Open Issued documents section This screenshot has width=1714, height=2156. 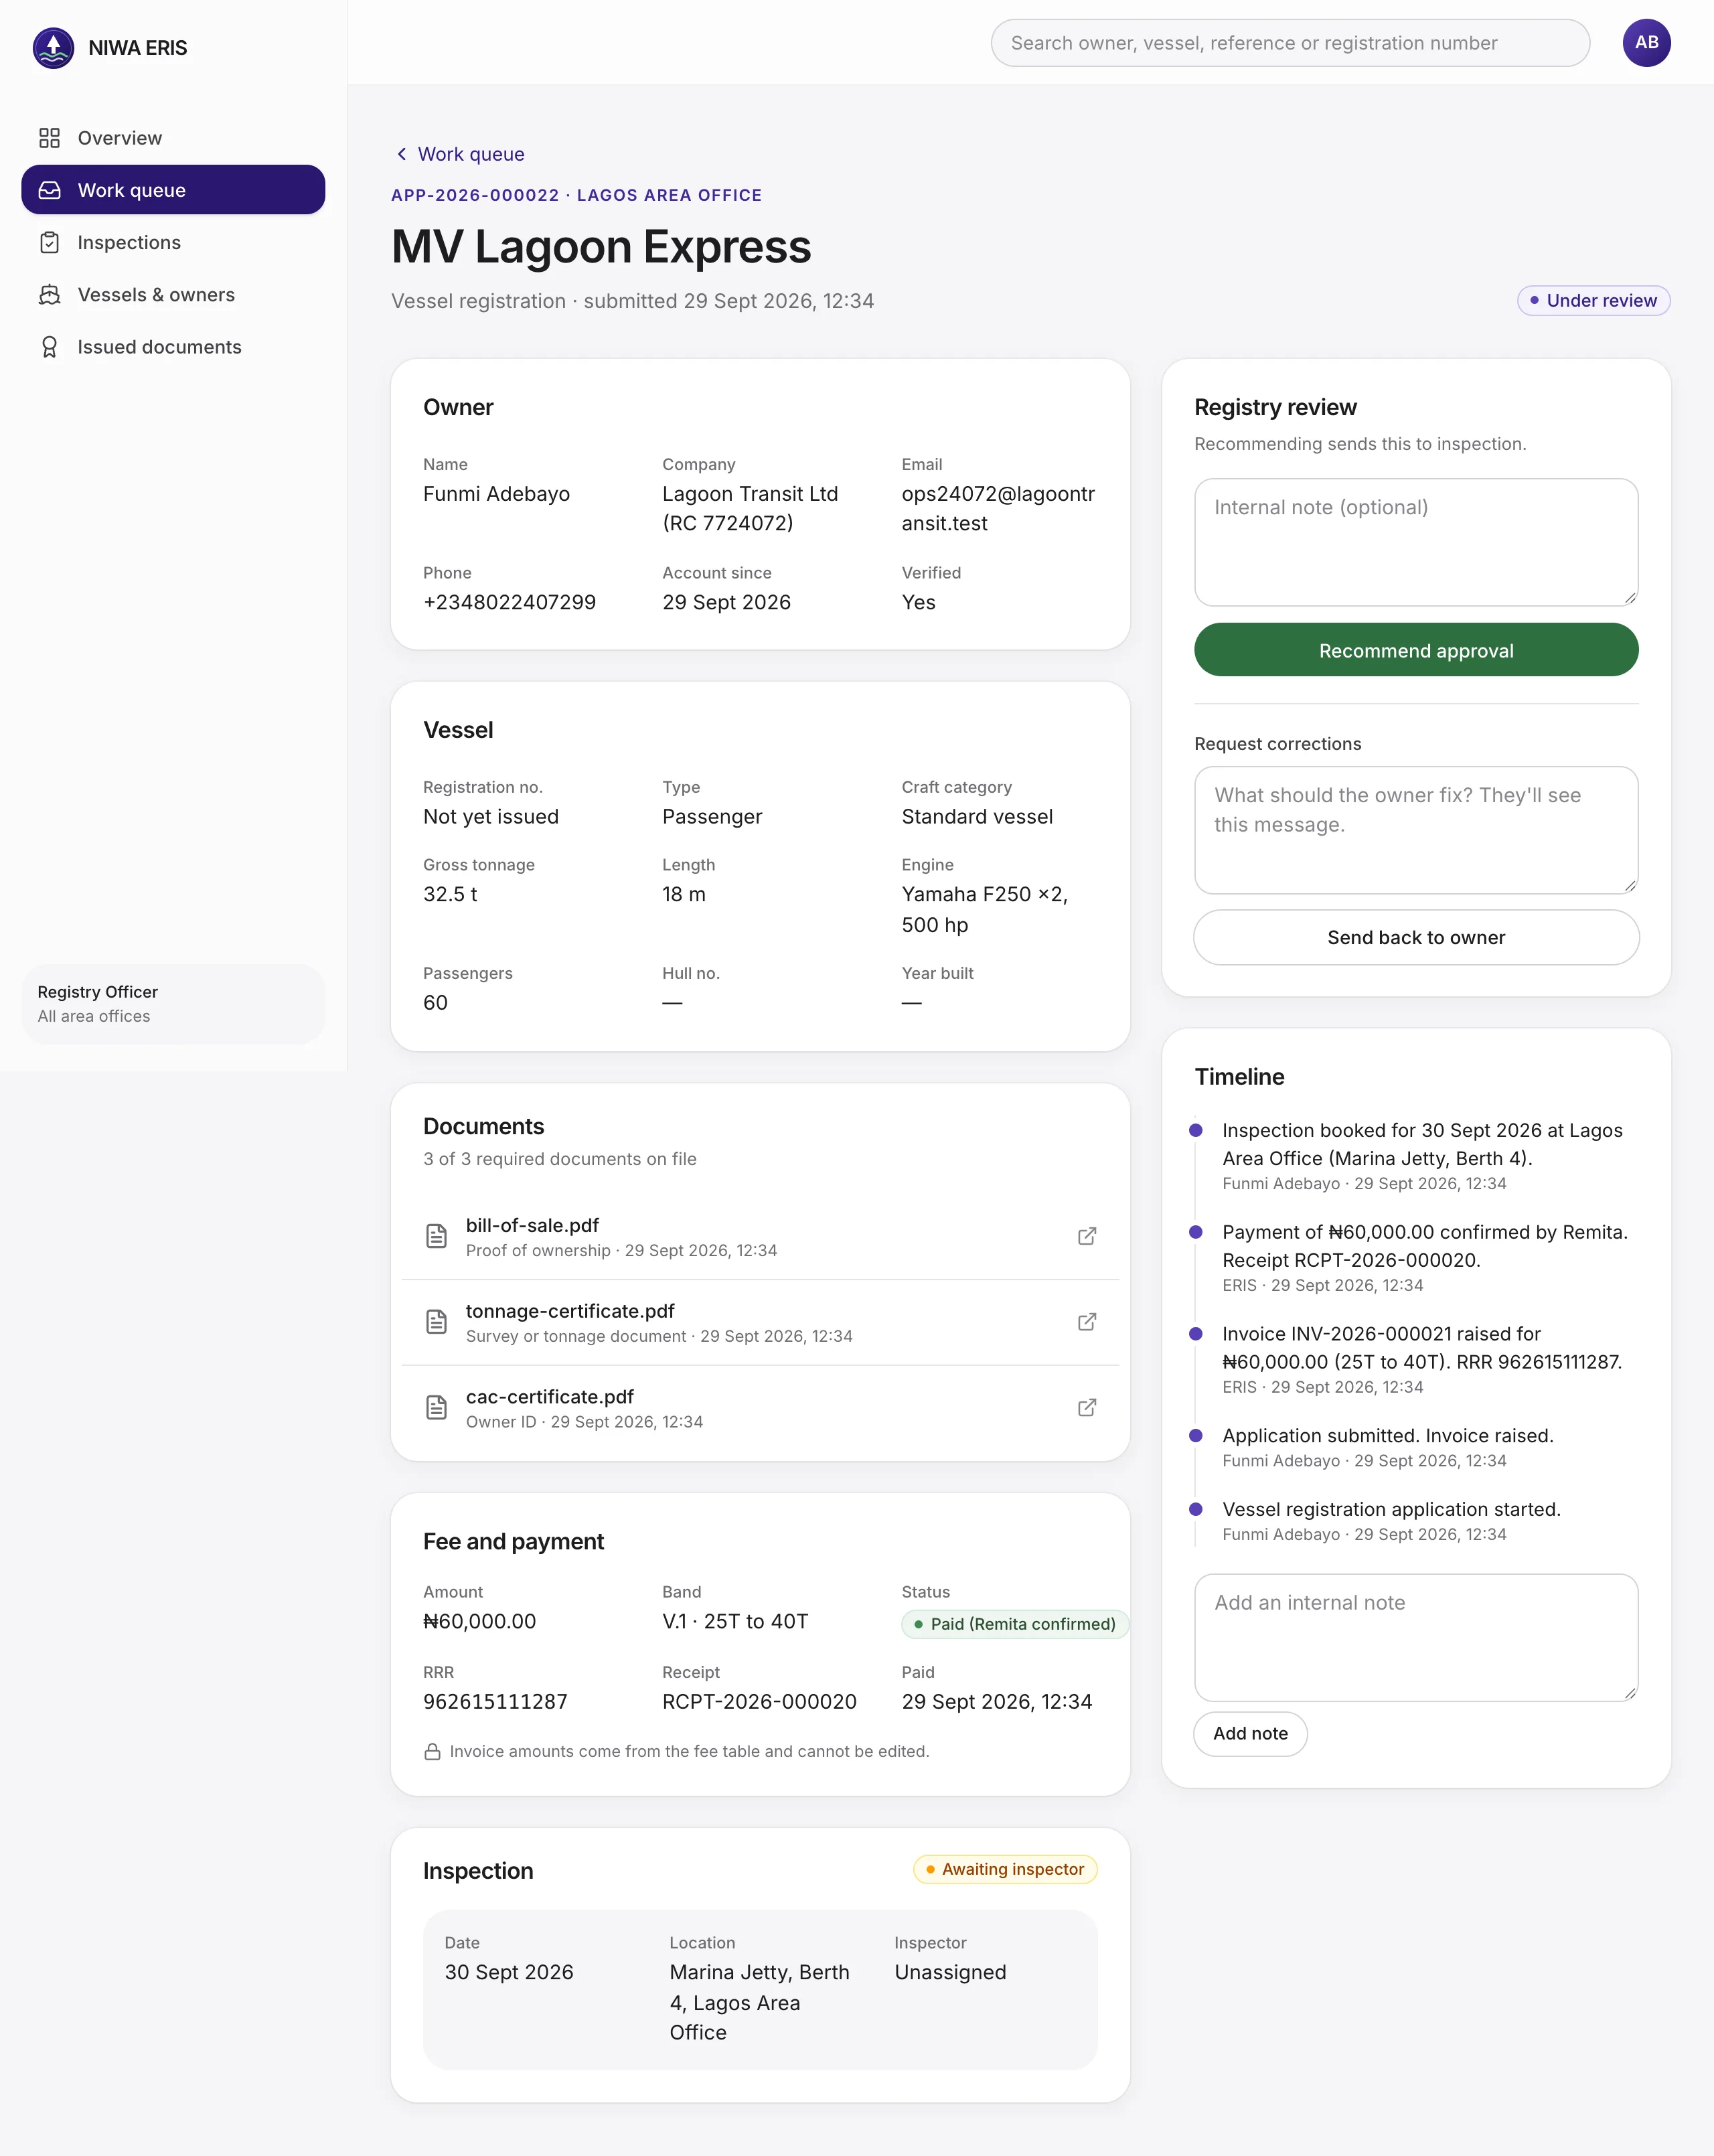tap(173, 347)
